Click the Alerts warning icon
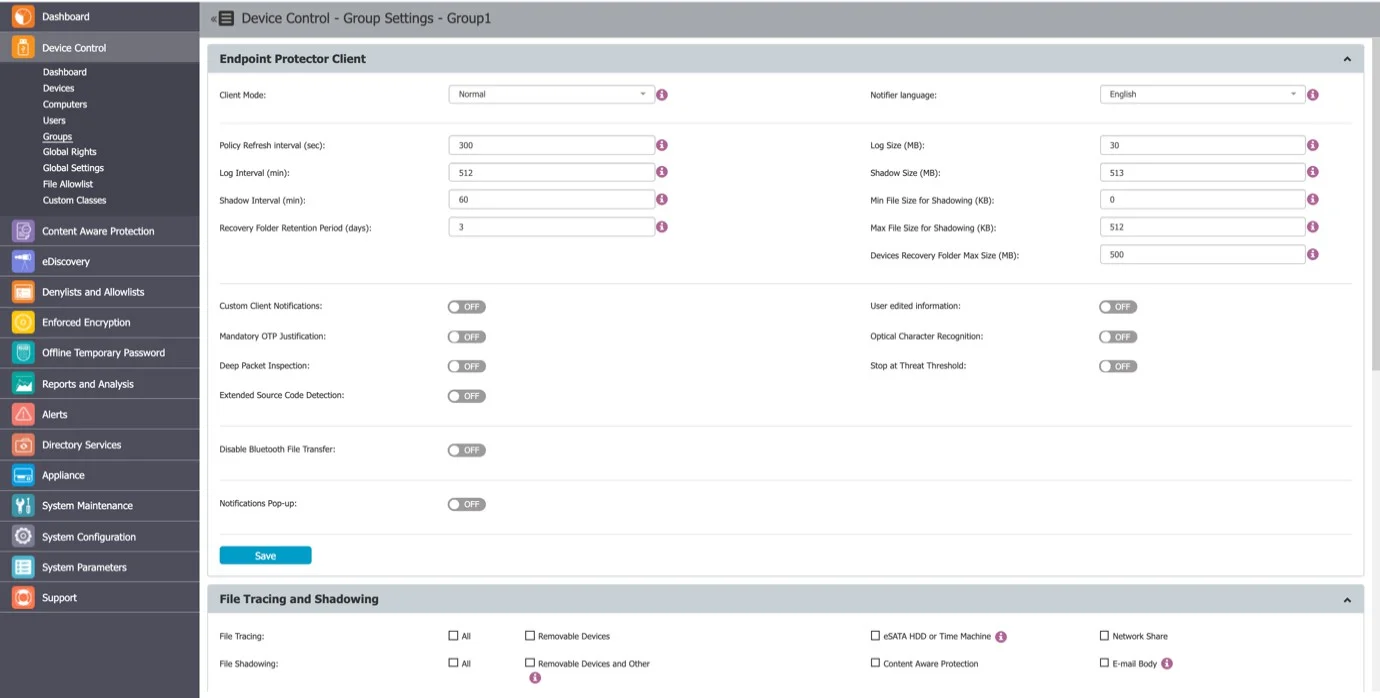 click(x=23, y=414)
